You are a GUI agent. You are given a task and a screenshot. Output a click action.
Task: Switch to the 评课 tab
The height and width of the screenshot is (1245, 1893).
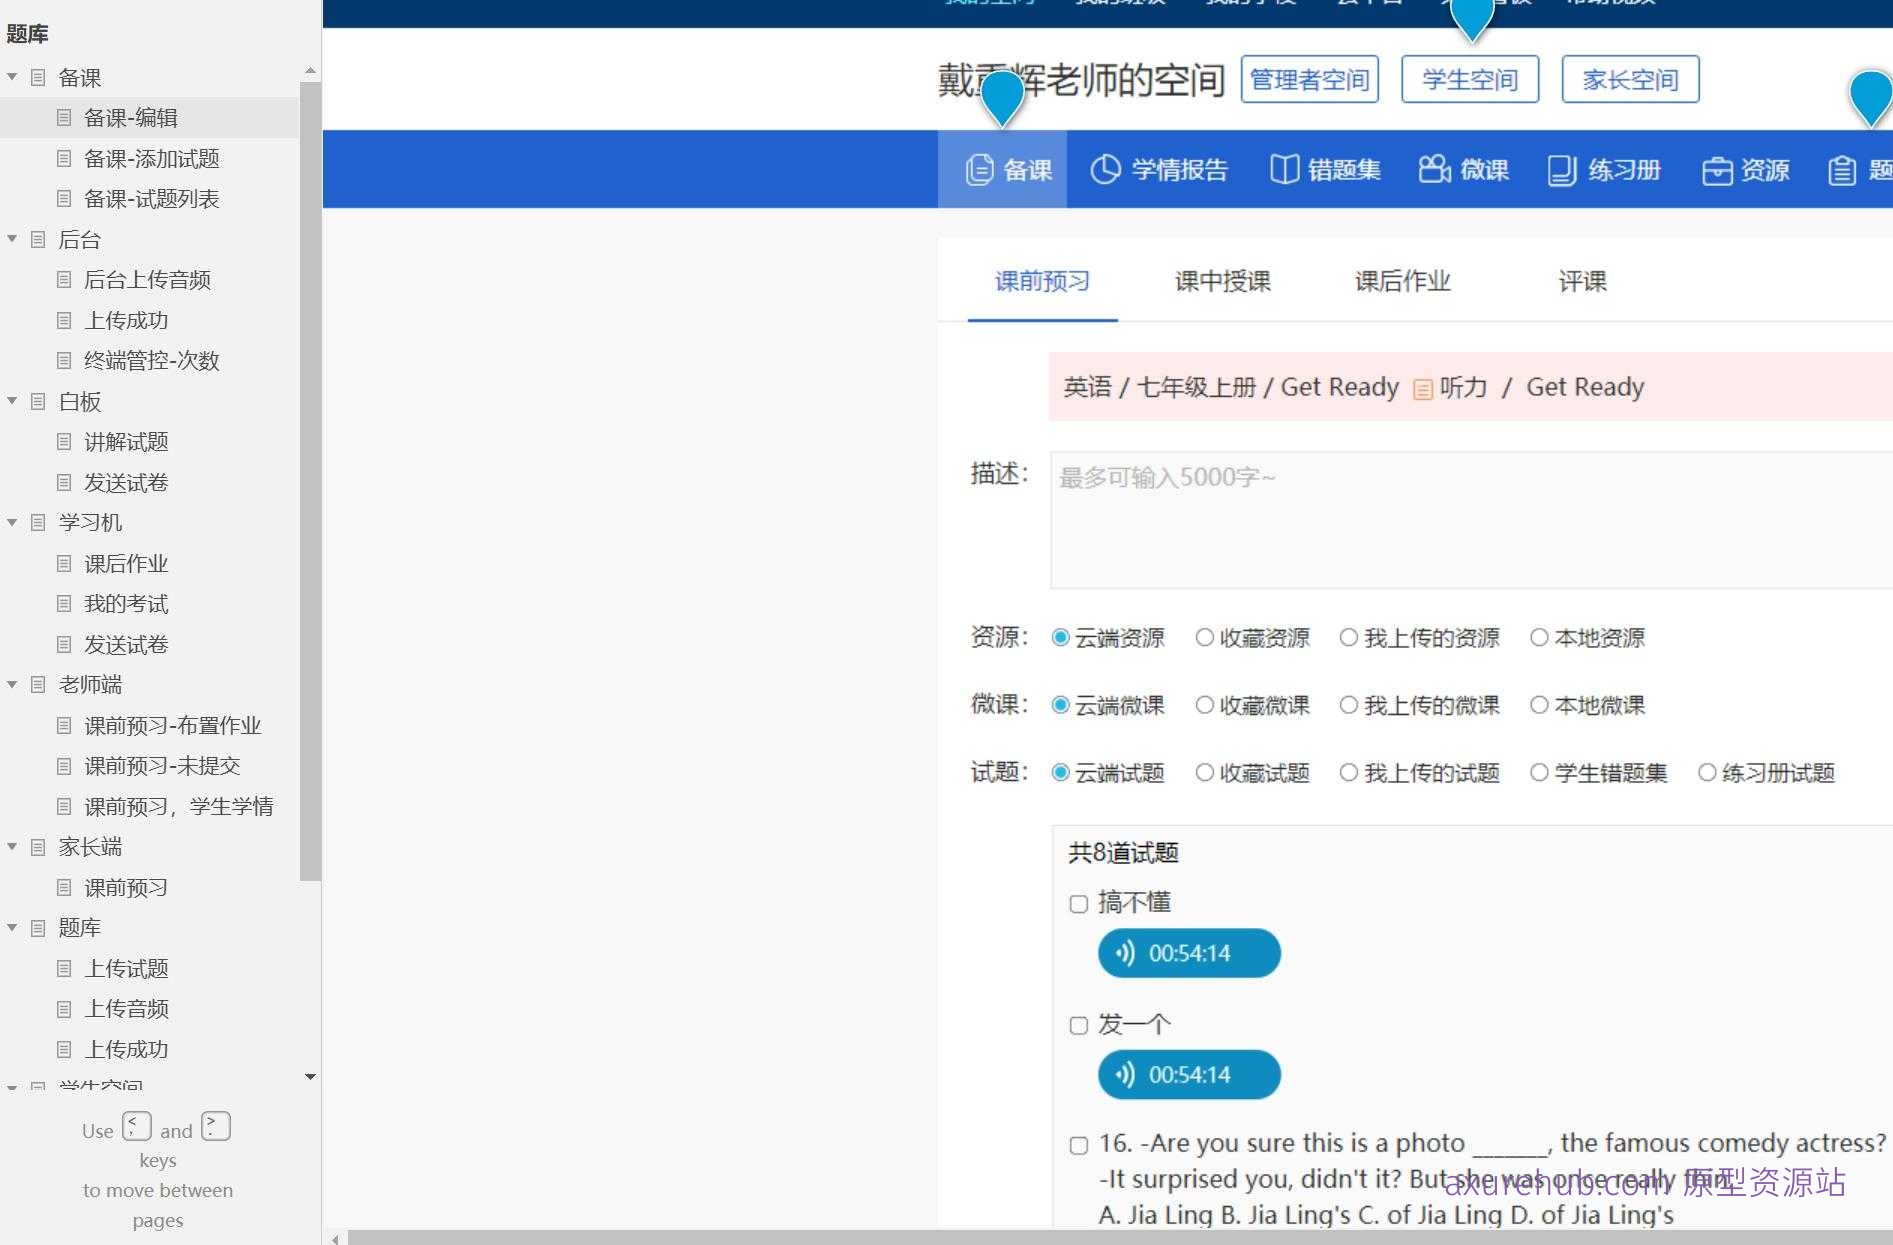tap(1581, 281)
